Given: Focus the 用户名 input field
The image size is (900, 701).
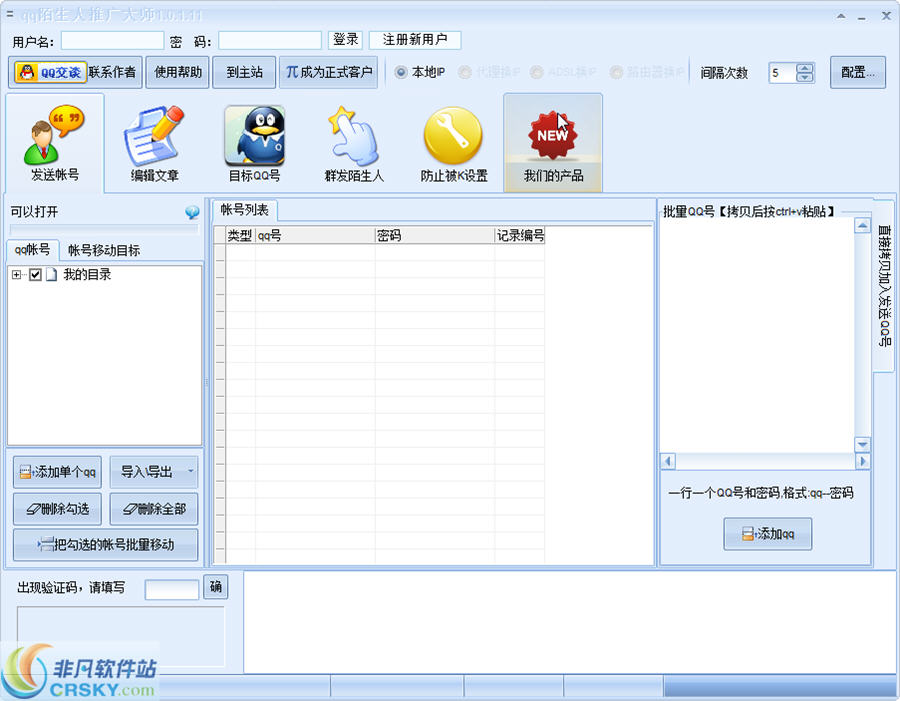Looking at the screenshot, I should (112, 41).
